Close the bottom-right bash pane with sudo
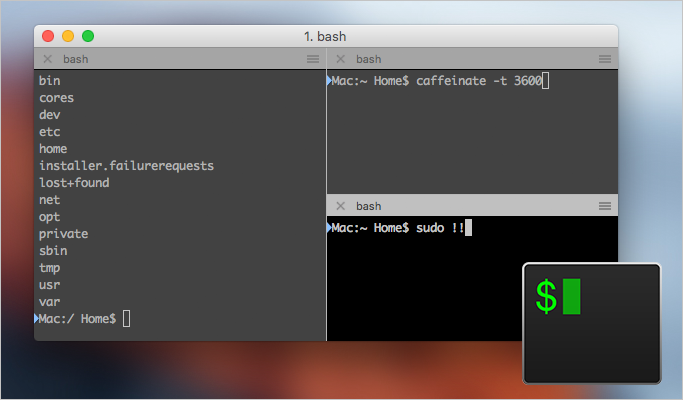 tap(341, 206)
